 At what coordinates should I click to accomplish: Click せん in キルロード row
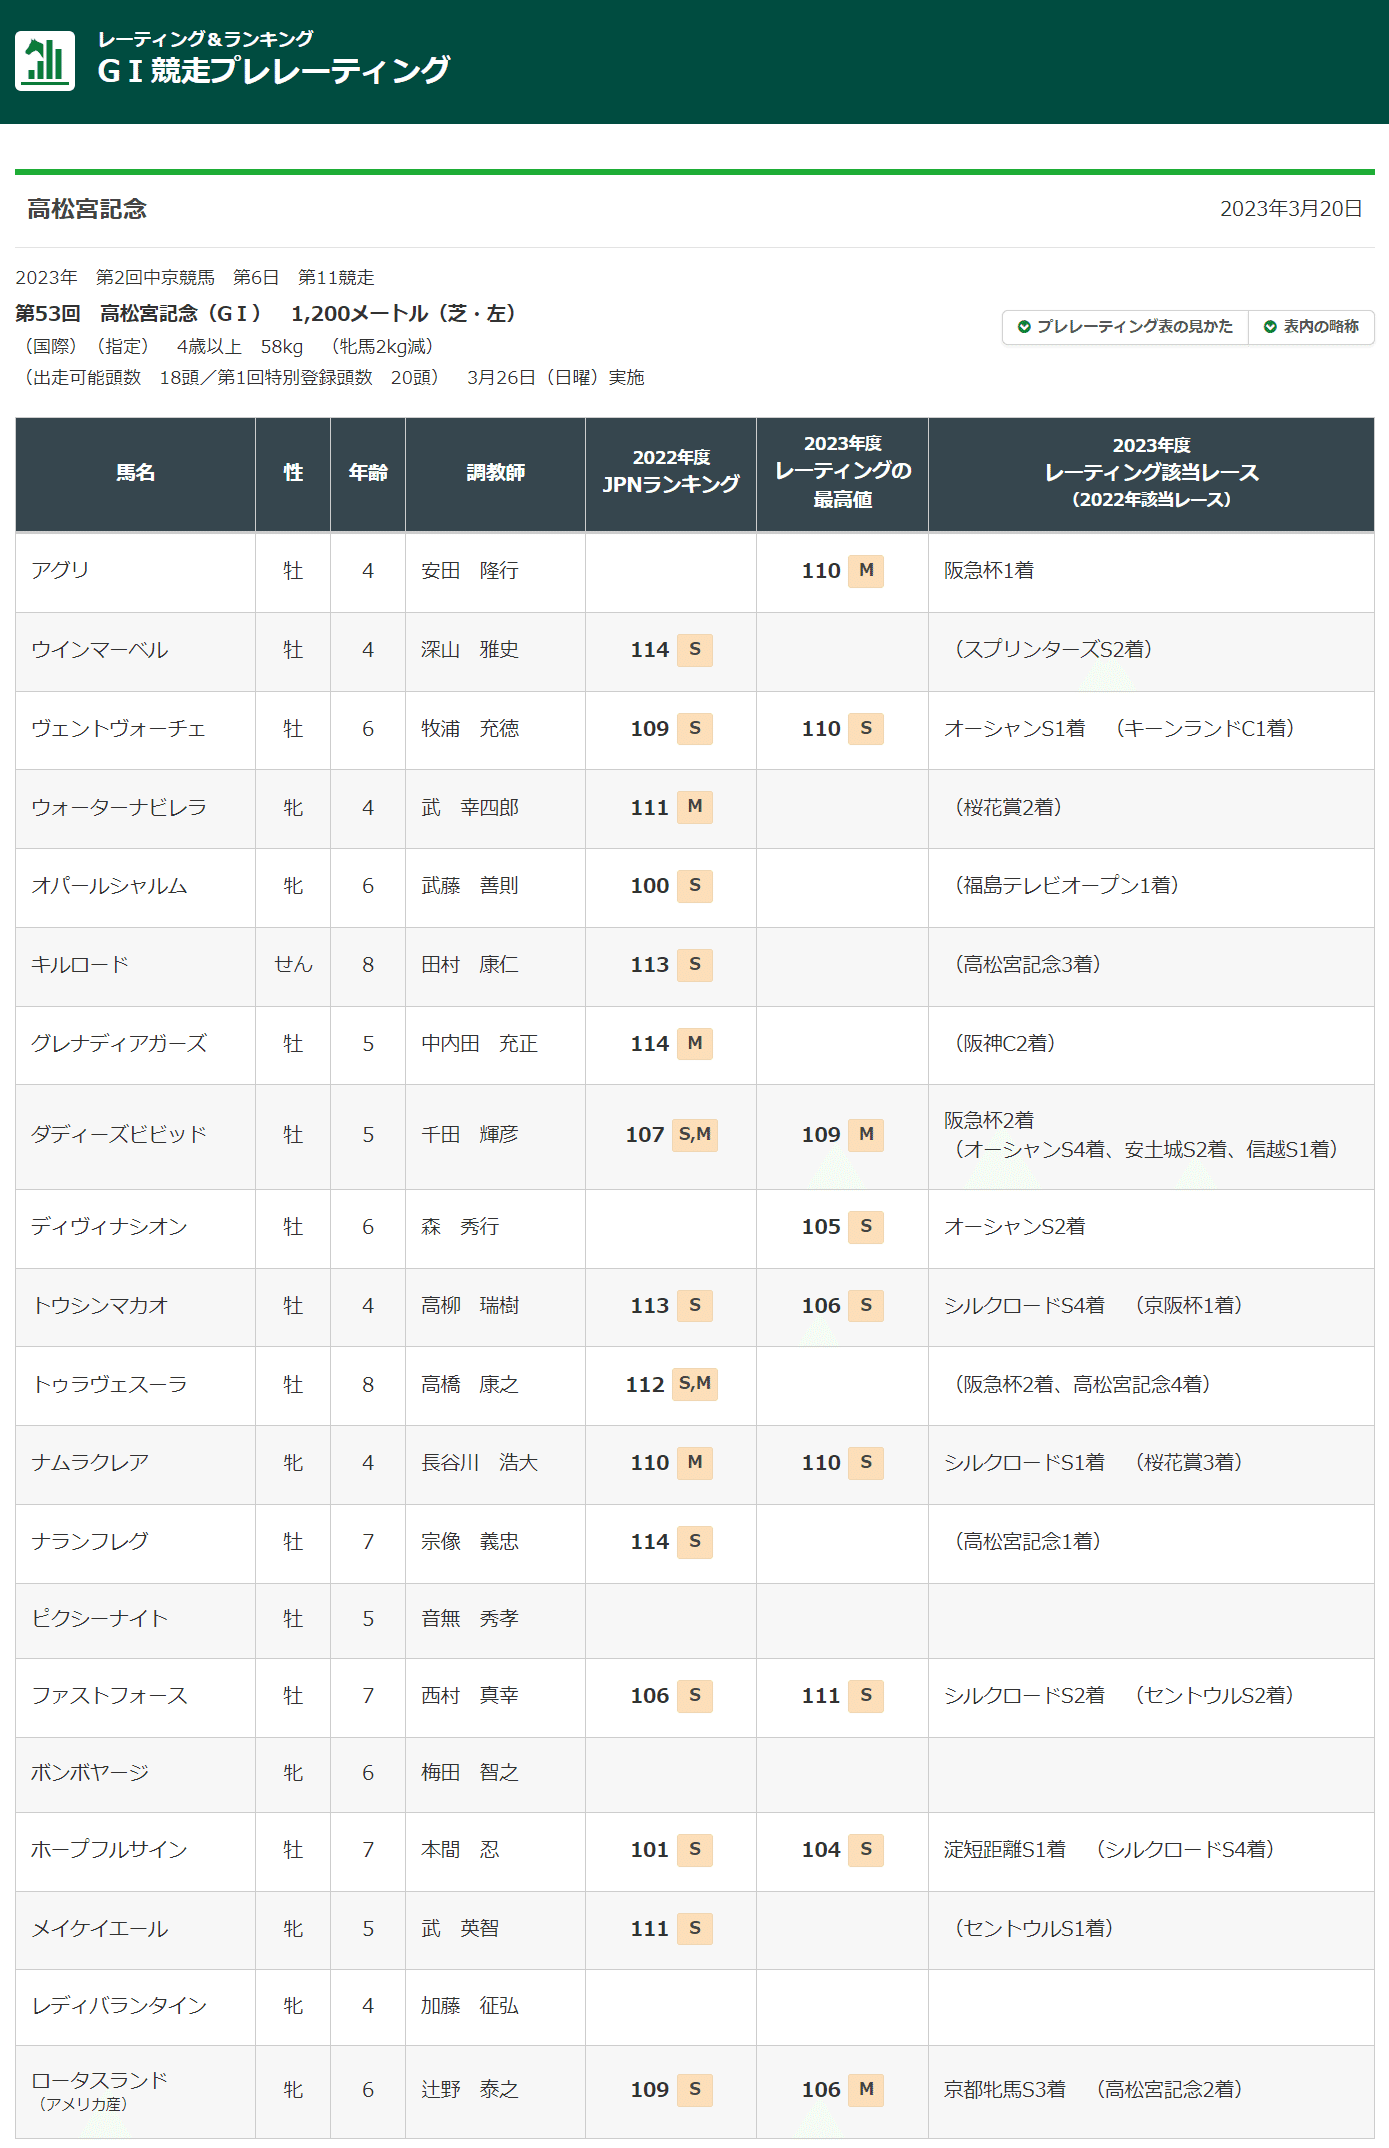click(x=293, y=964)
